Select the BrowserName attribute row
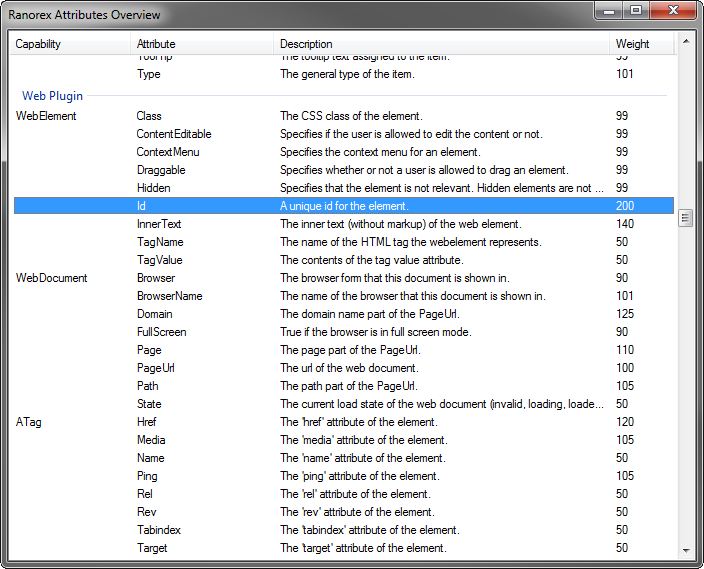The width and height of the screenshot is (704, 569). point(344,296)
